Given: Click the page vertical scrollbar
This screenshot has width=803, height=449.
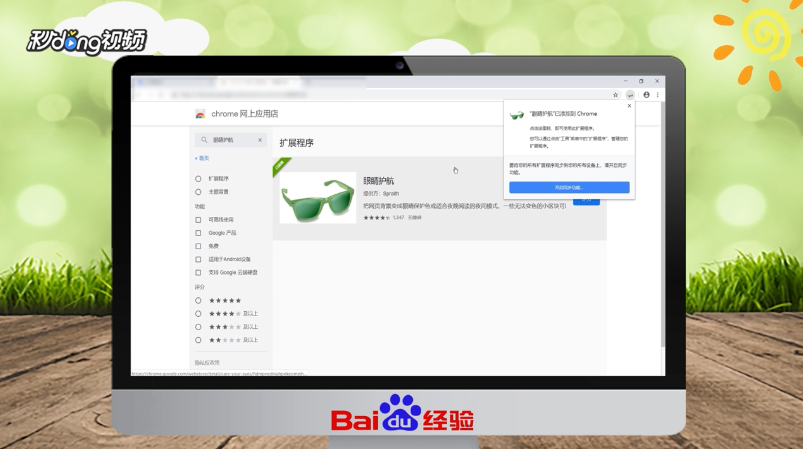Looking at the screenshot, I should (663, 225).
